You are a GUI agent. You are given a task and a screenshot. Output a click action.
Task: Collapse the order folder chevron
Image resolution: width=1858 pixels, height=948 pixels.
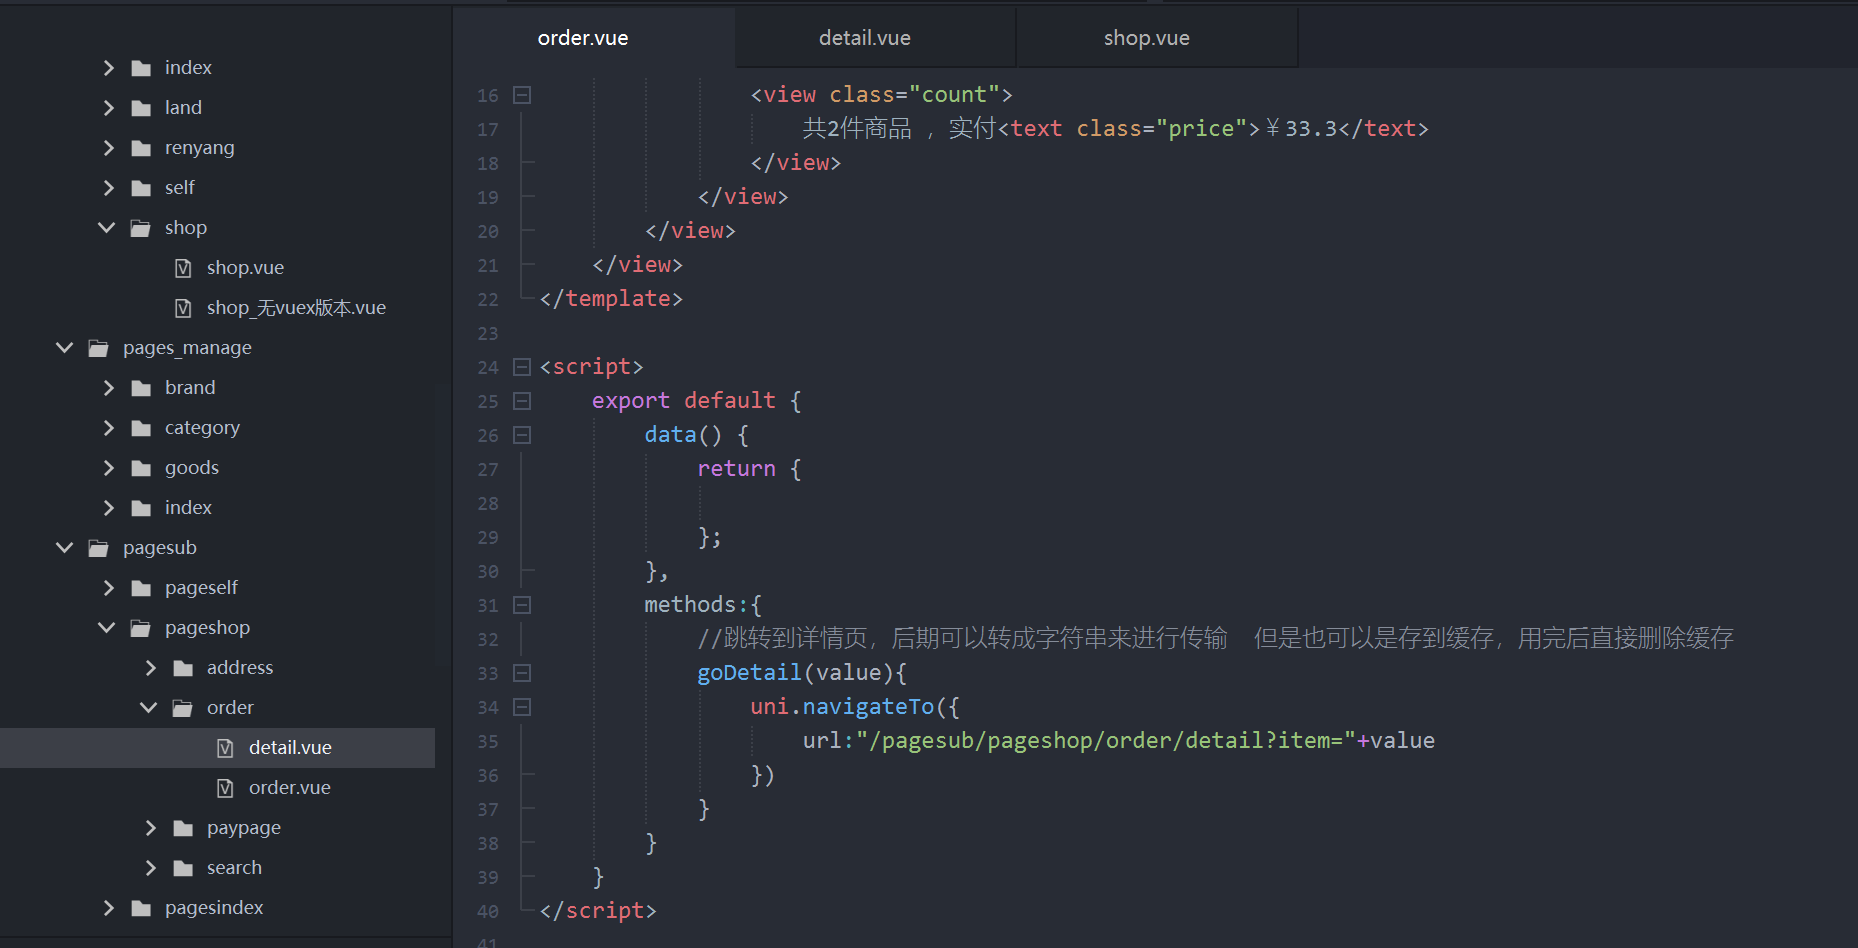coord(149,708)
